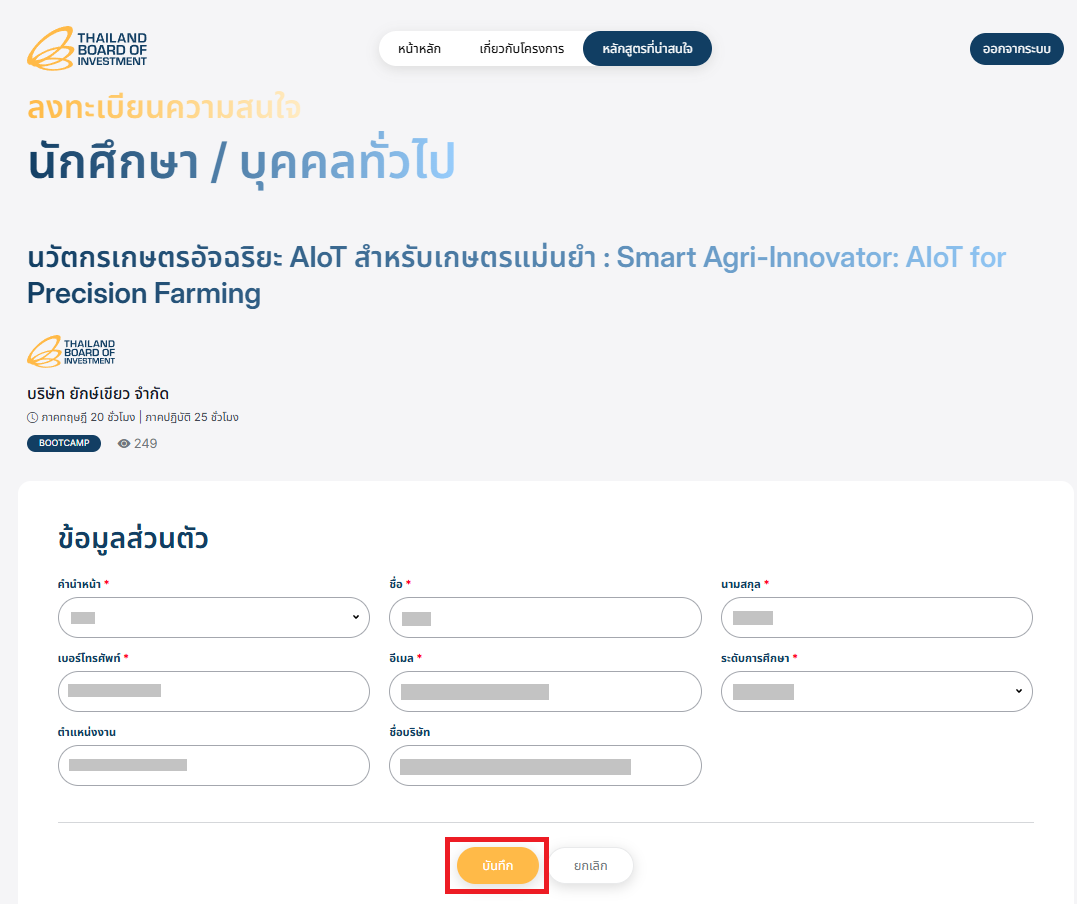Image resolution: width=1077 pixels, height=904 pixels.
Task: Cancel registration with the ยกเลิก button
Action: [591, 866]
